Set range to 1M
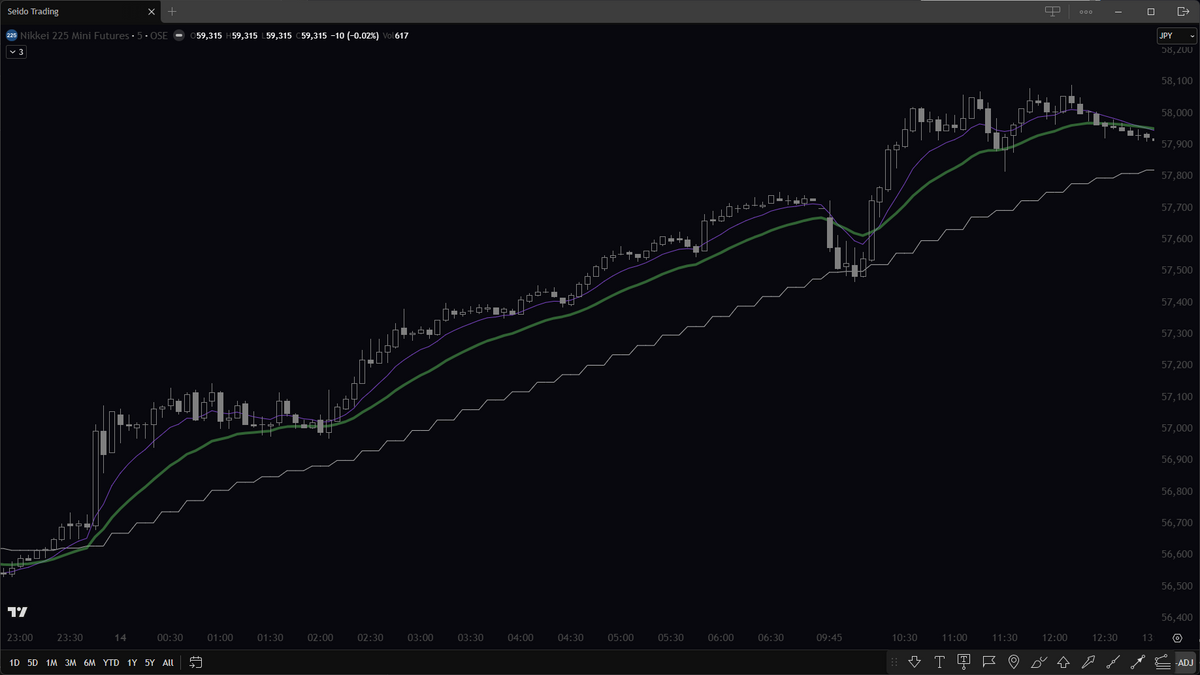 (51, 662)
